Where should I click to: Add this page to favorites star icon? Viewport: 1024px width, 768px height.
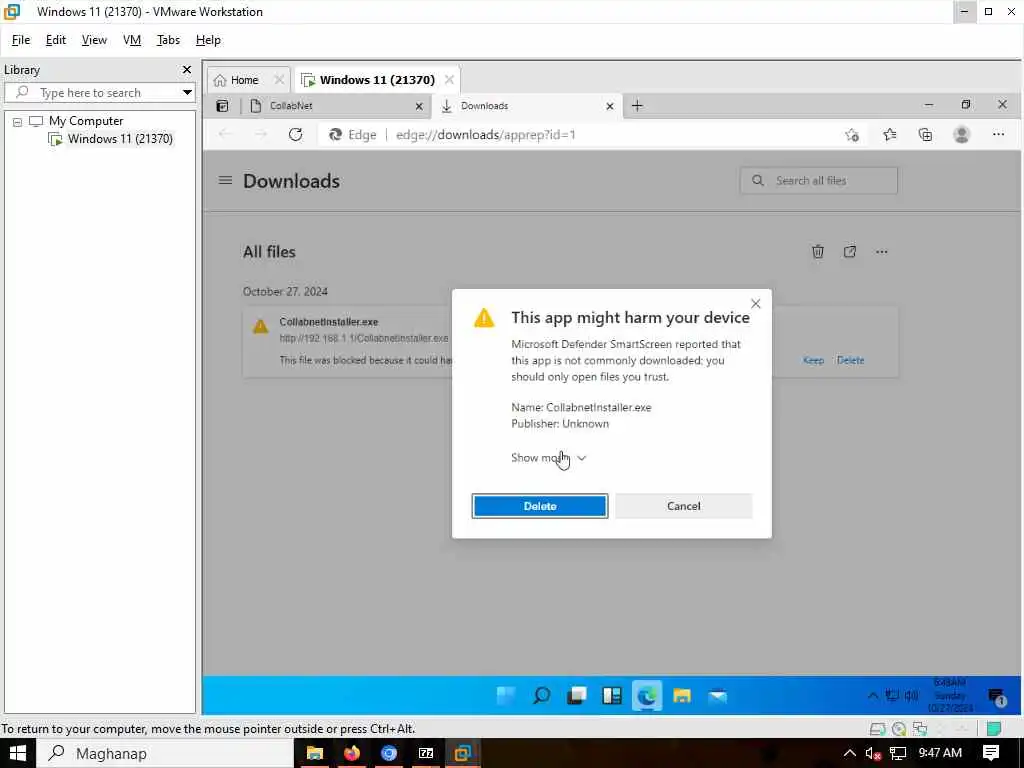pos(852,135)
